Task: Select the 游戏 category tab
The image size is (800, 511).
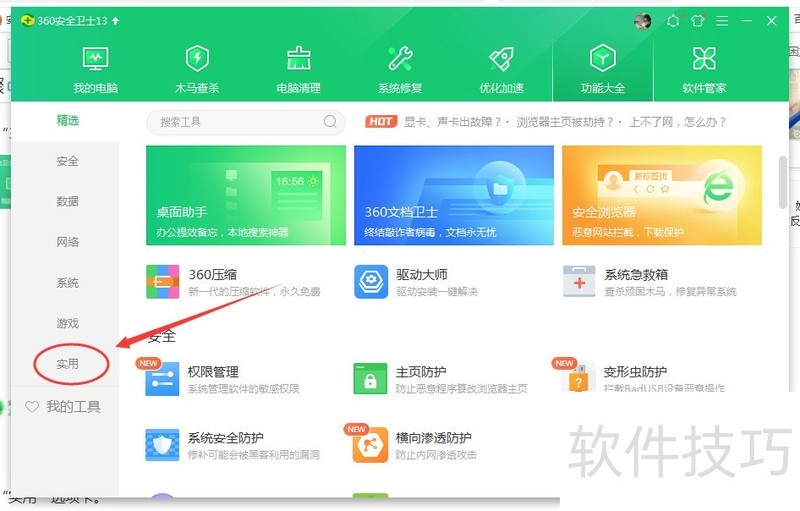Action: pos(67,323)
